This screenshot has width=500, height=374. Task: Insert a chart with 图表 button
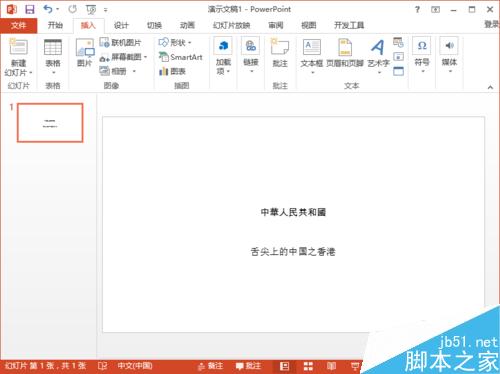click(x=172, y=71)
